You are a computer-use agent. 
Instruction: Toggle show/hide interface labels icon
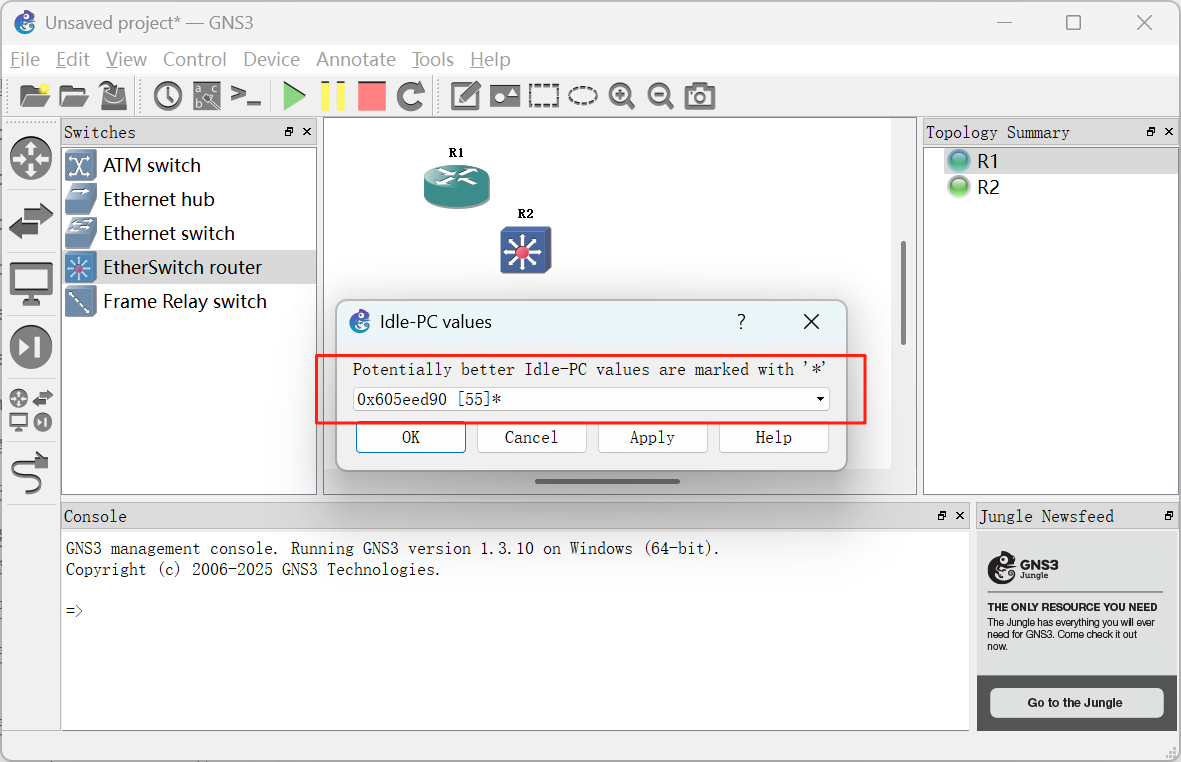(207, 96)
